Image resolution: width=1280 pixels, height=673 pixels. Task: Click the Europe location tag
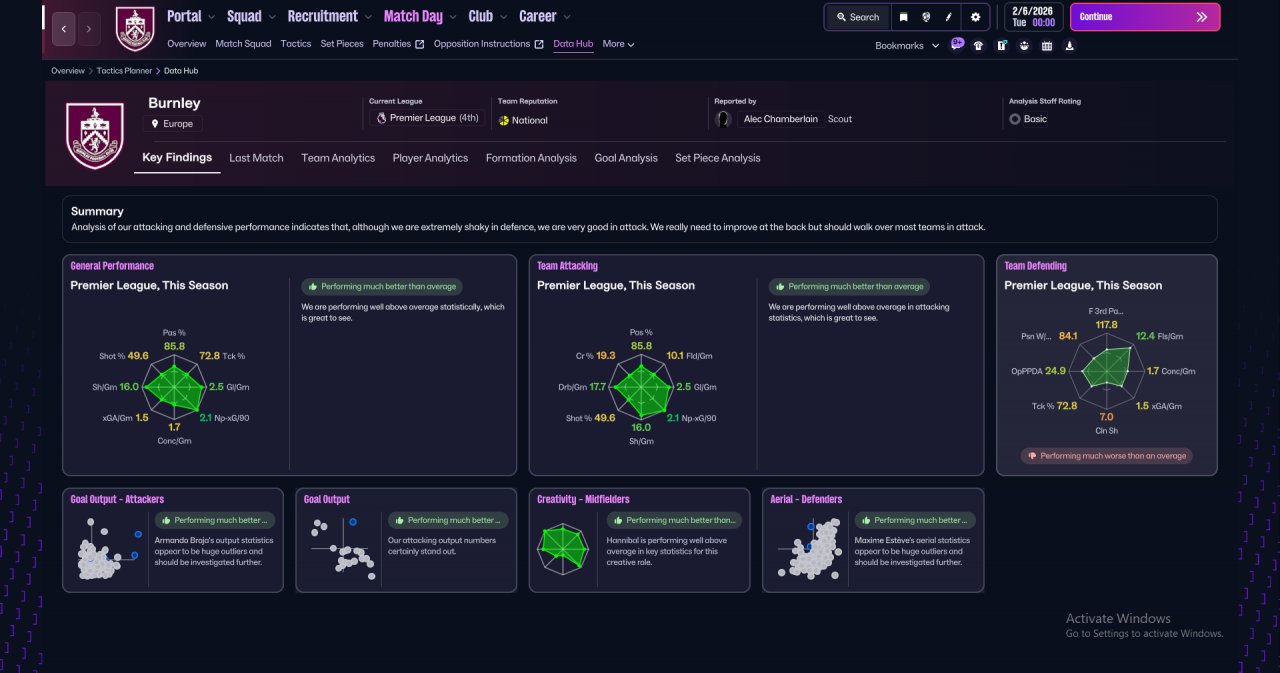pyautogui.click(x=172, y=124)
